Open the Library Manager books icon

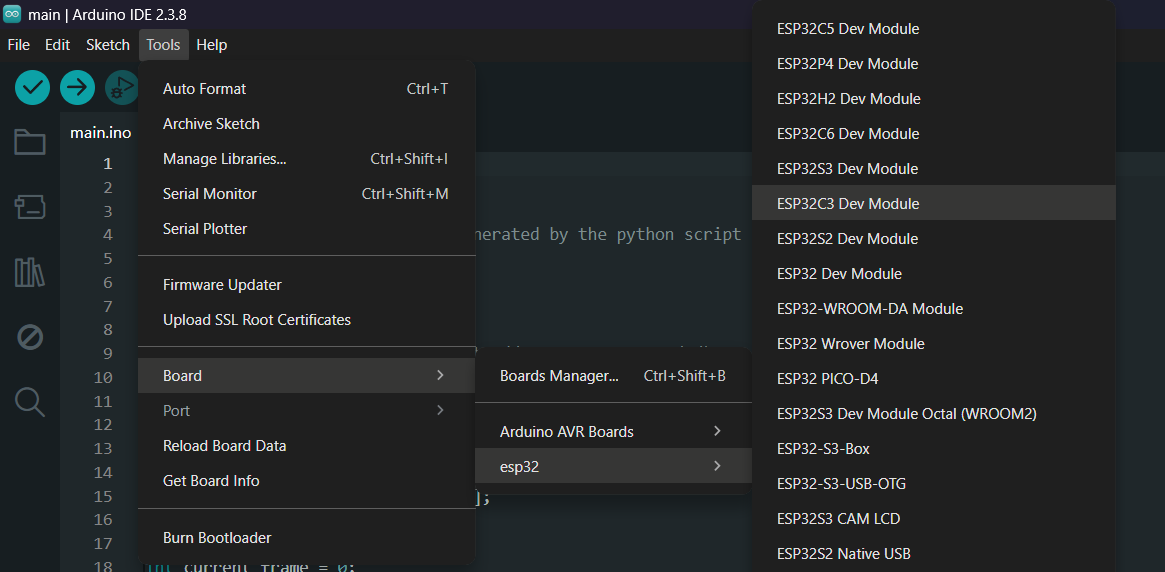tap(30, 273)
